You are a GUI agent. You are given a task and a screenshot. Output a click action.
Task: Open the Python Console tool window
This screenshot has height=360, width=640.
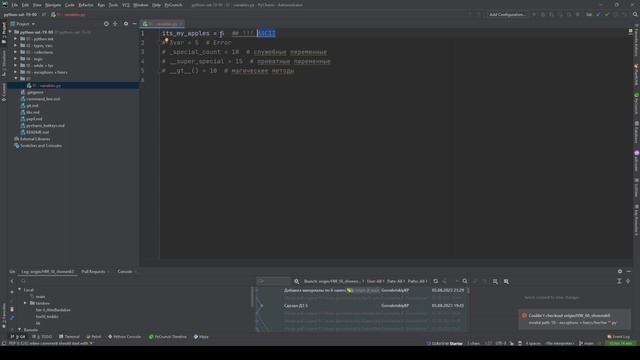124,337
